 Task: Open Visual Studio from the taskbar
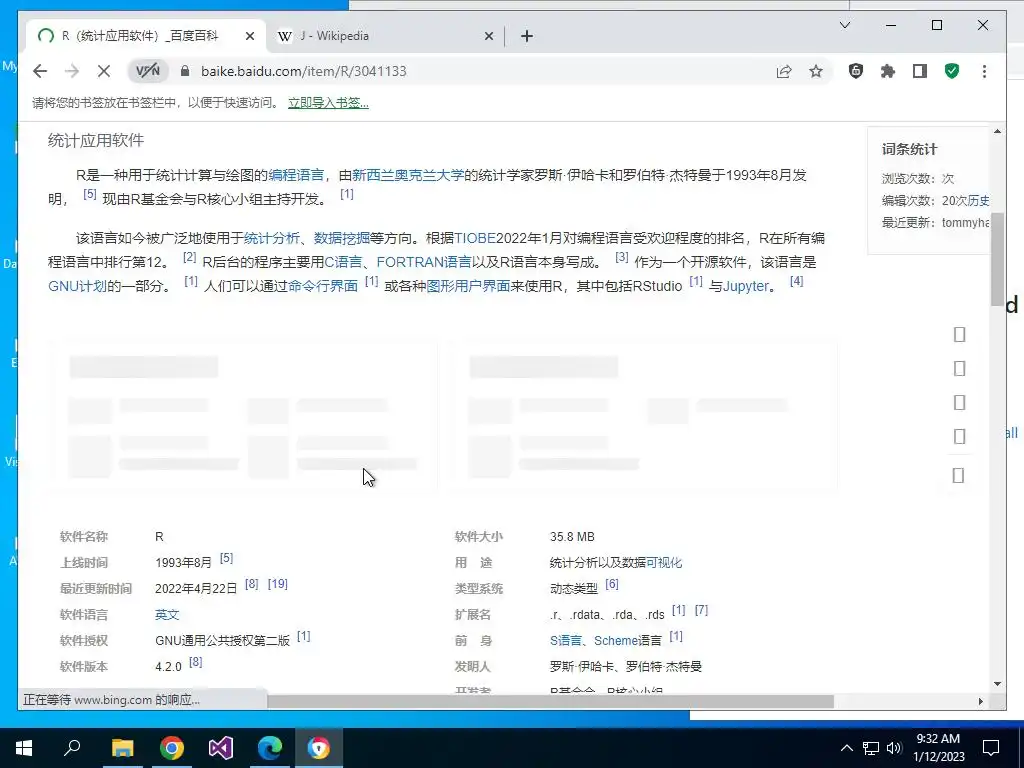[221, 748]
